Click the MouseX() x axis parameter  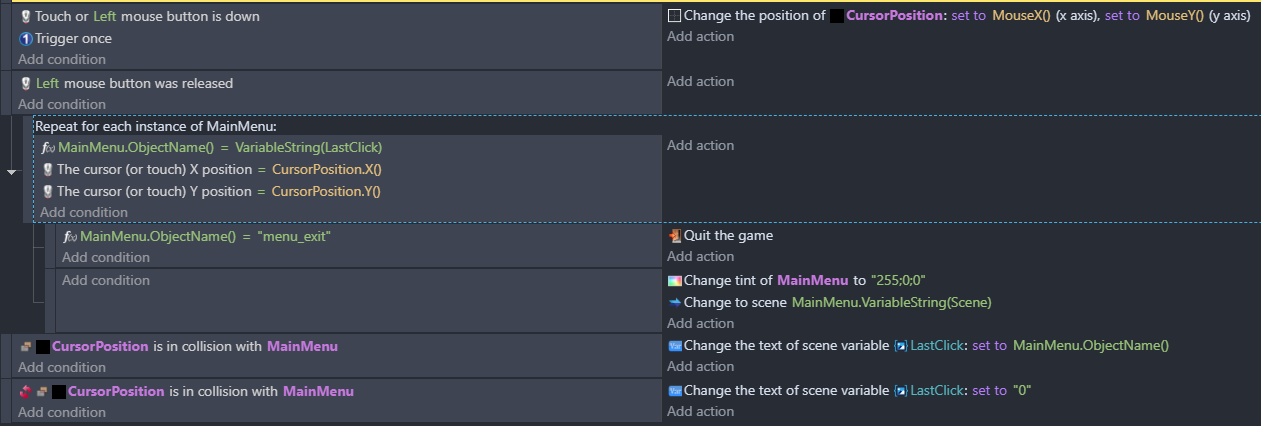click(x=1021, y=16)
